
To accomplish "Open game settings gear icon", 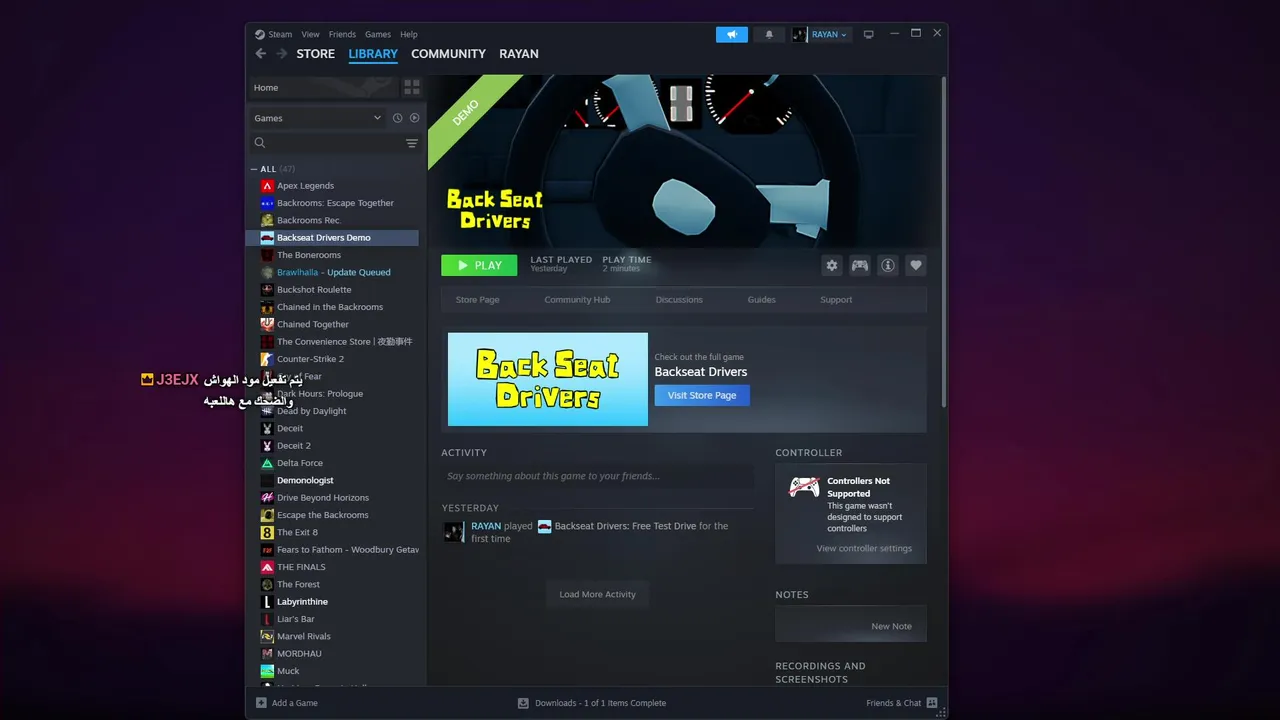I will coord(832,265).
